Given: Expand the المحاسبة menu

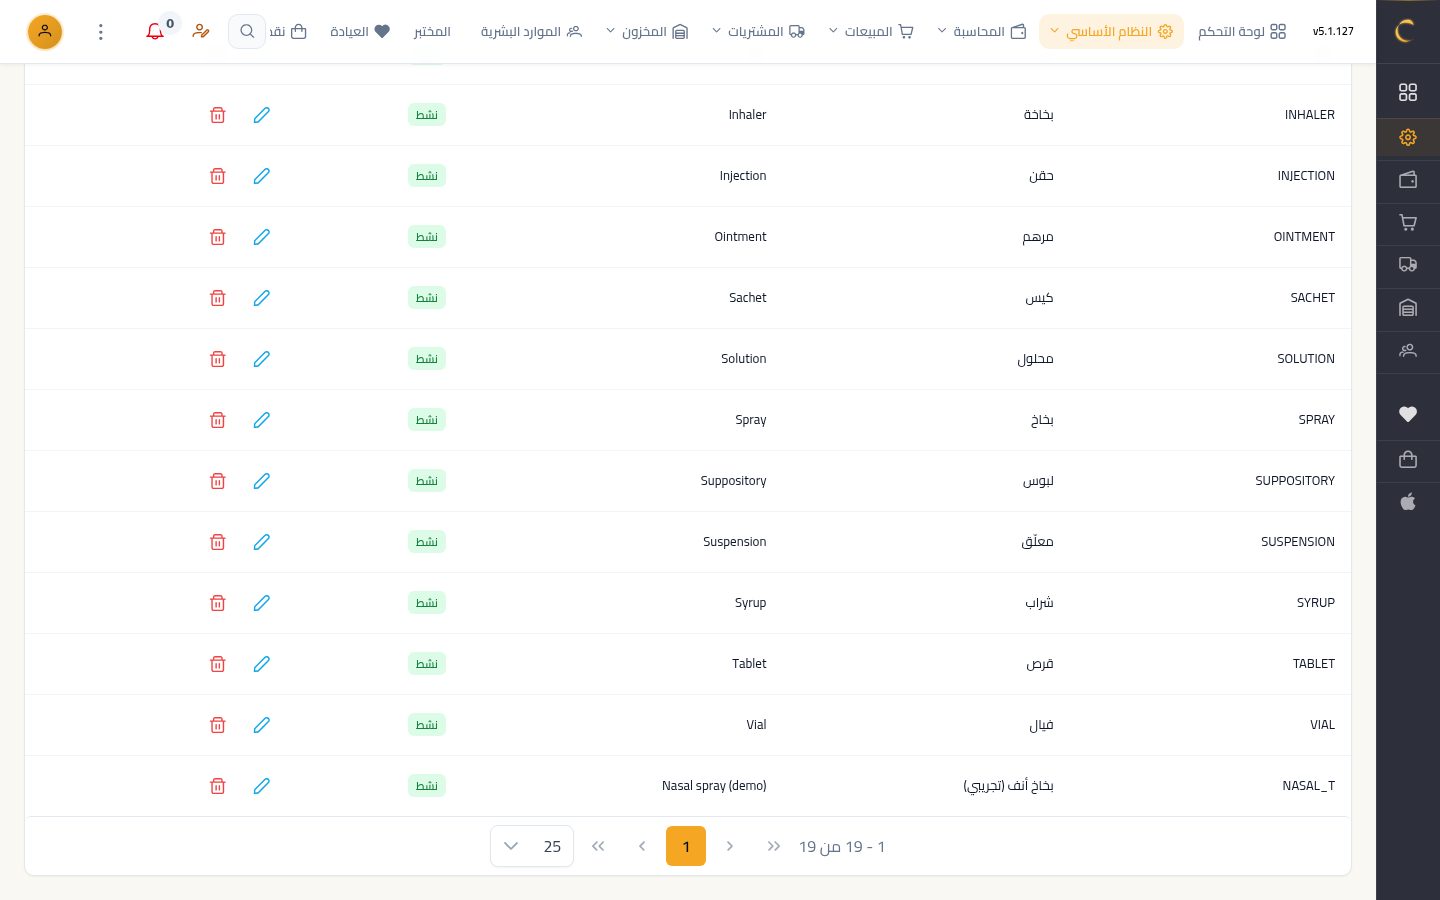Looking at the screenshot, I should coord(982,32).
